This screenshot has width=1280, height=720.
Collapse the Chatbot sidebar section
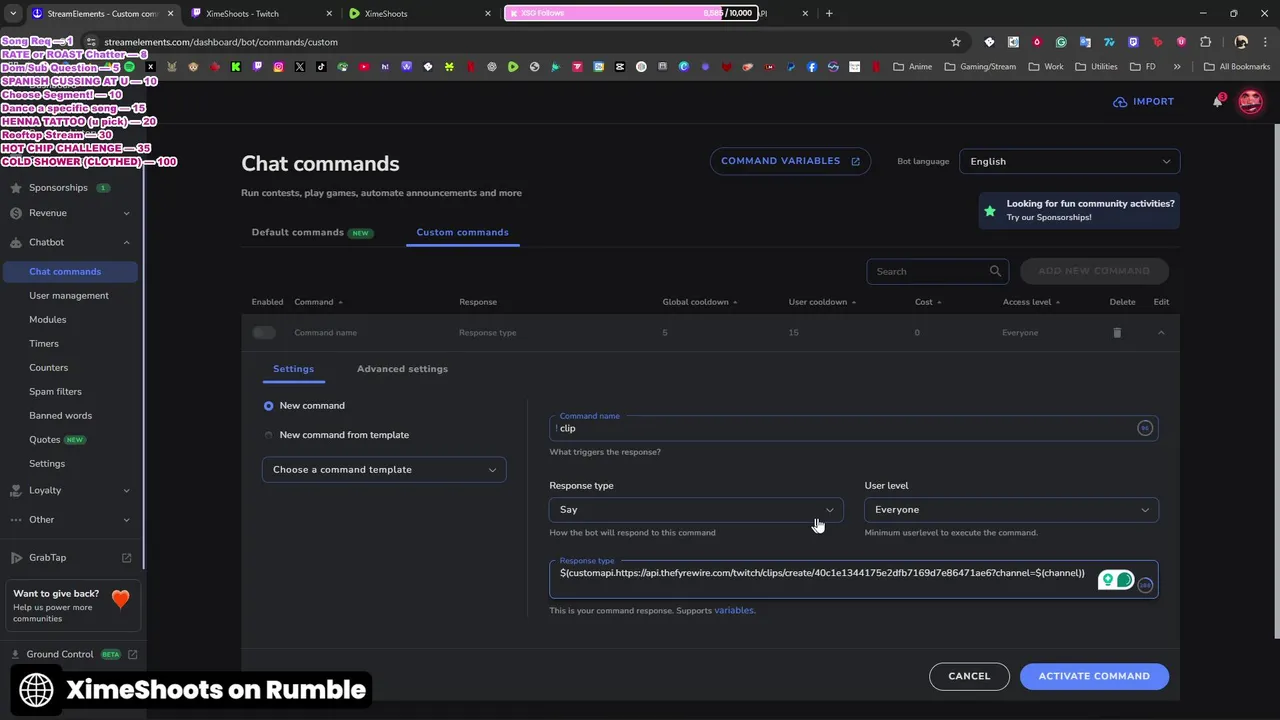pos(126,242)
